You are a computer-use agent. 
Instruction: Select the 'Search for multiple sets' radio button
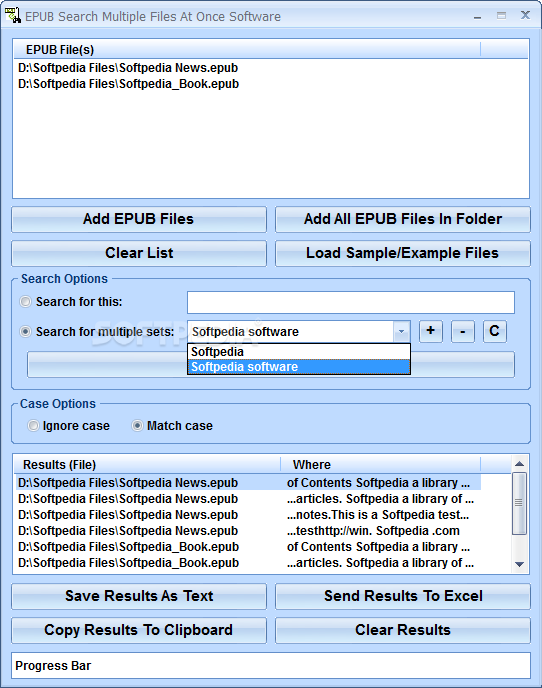click(x=25, y=332)
